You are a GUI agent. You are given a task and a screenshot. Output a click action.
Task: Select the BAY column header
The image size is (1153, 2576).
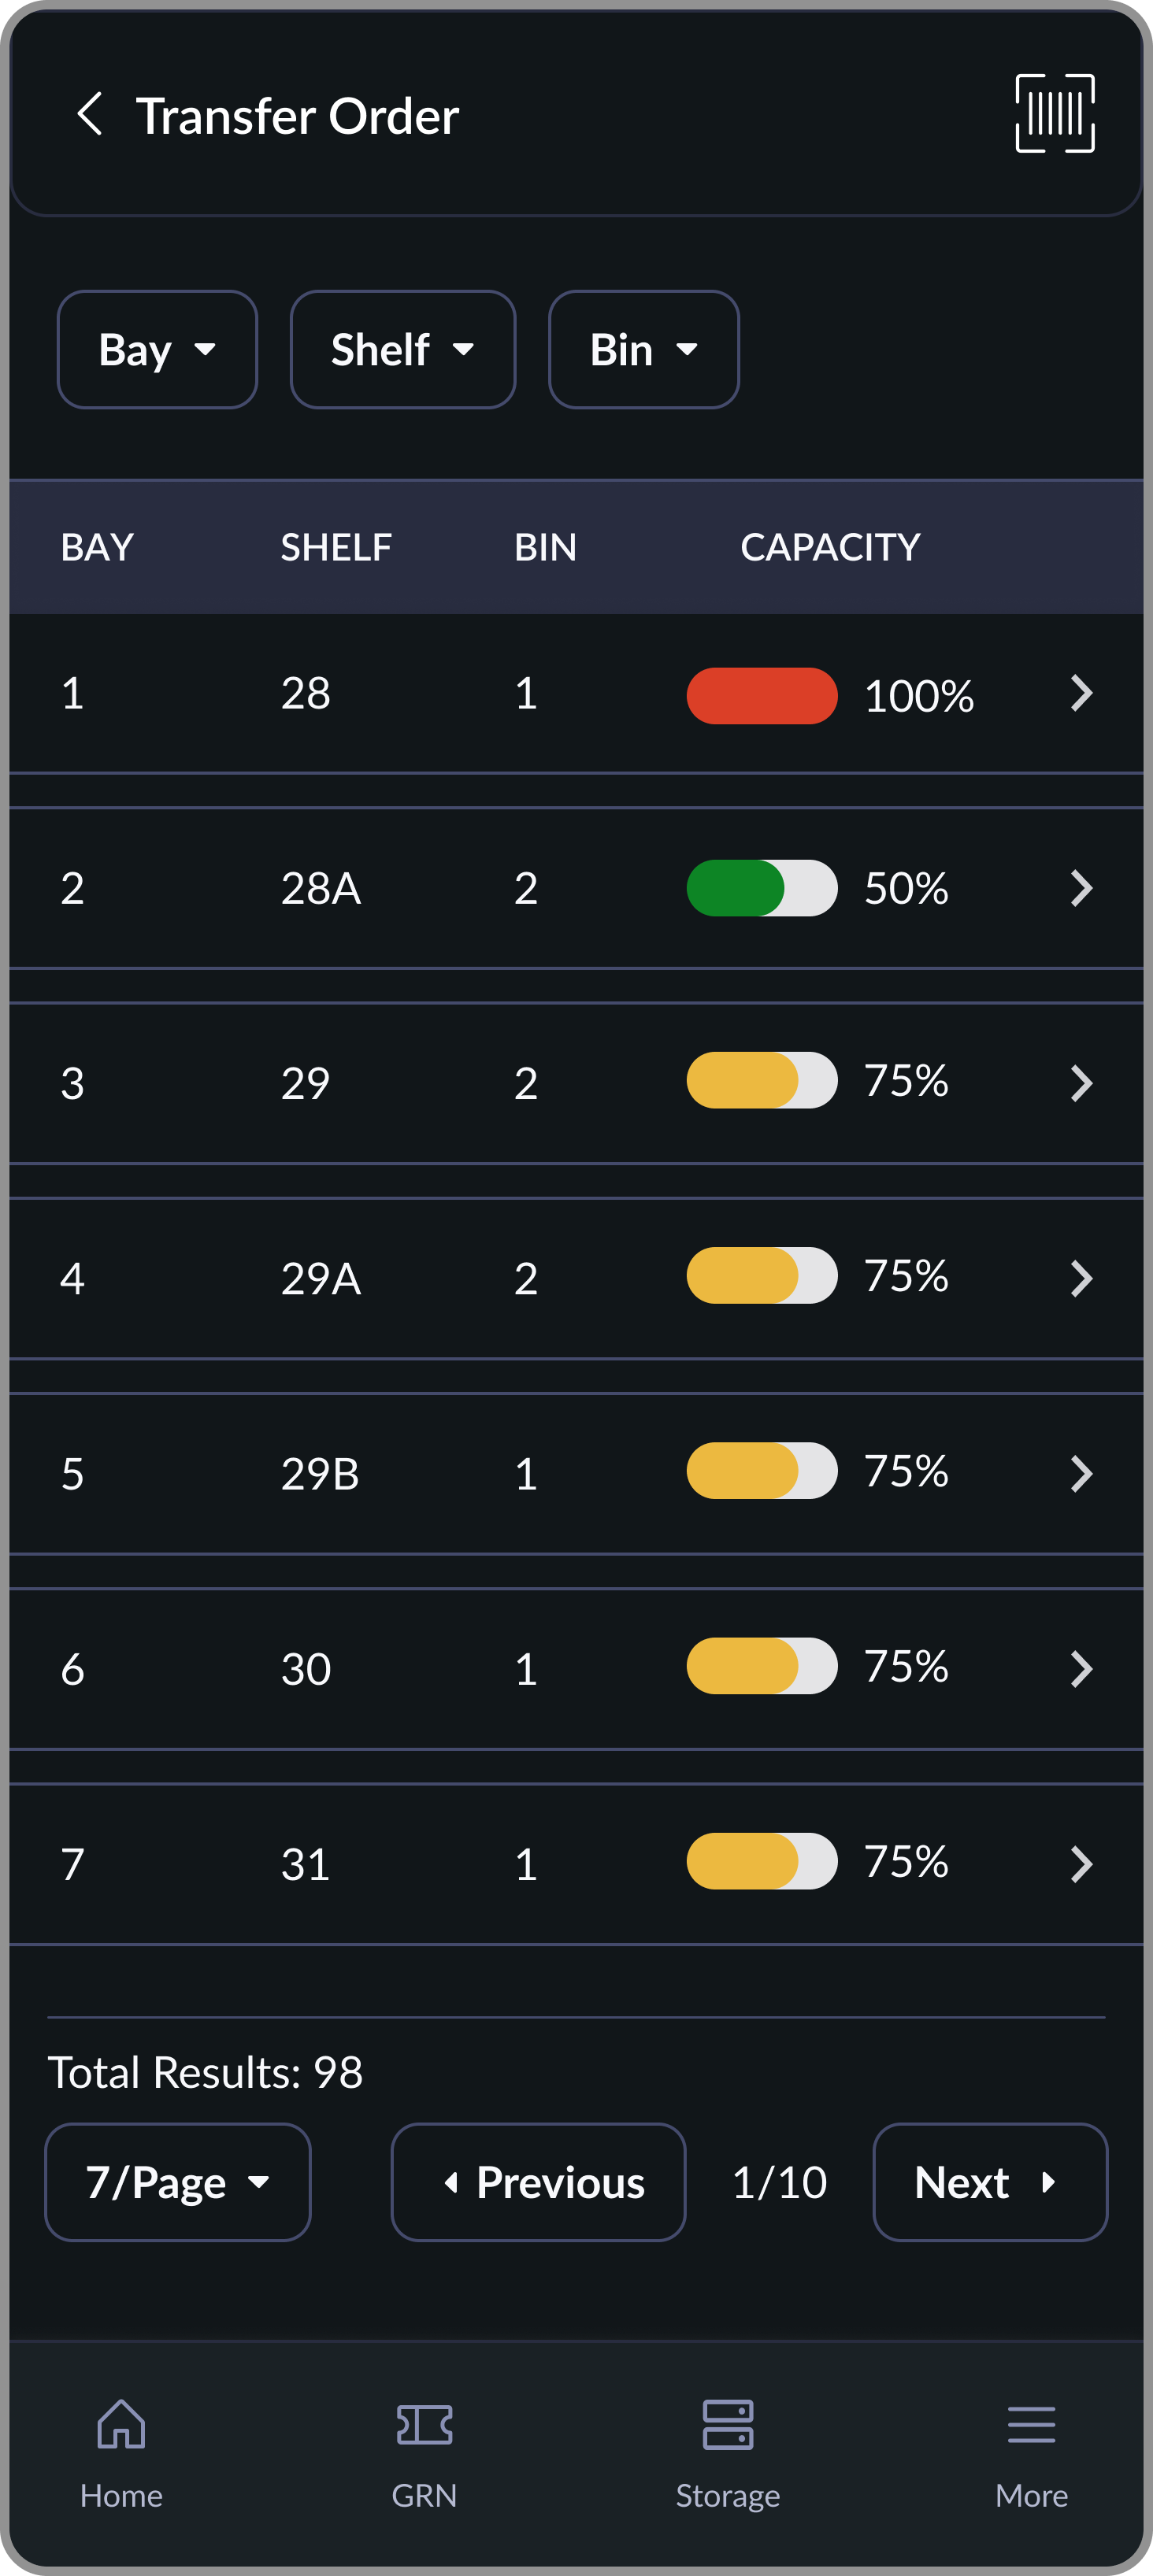[97, 546]
